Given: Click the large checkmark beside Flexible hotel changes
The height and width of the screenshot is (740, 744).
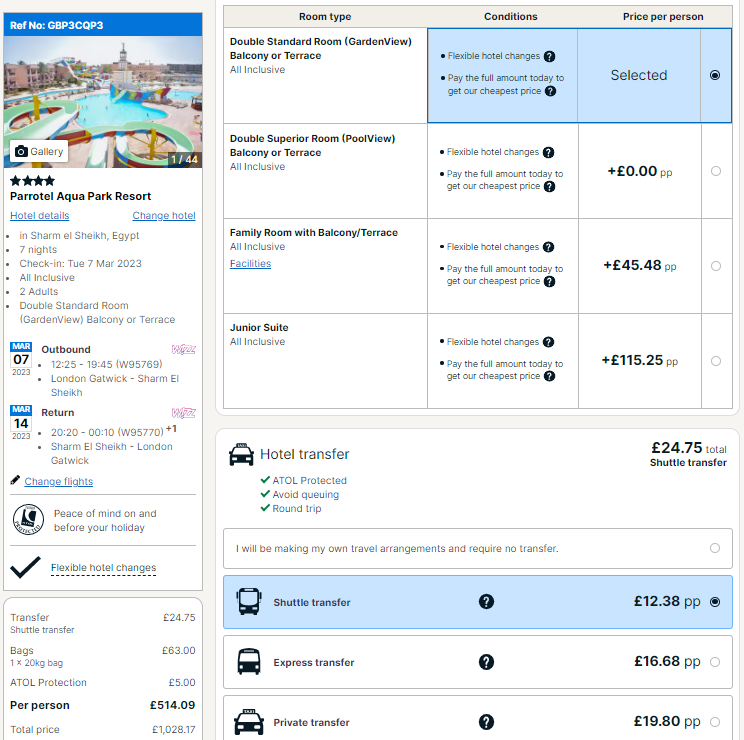Looking at the screenshot, I should [25, 567].
